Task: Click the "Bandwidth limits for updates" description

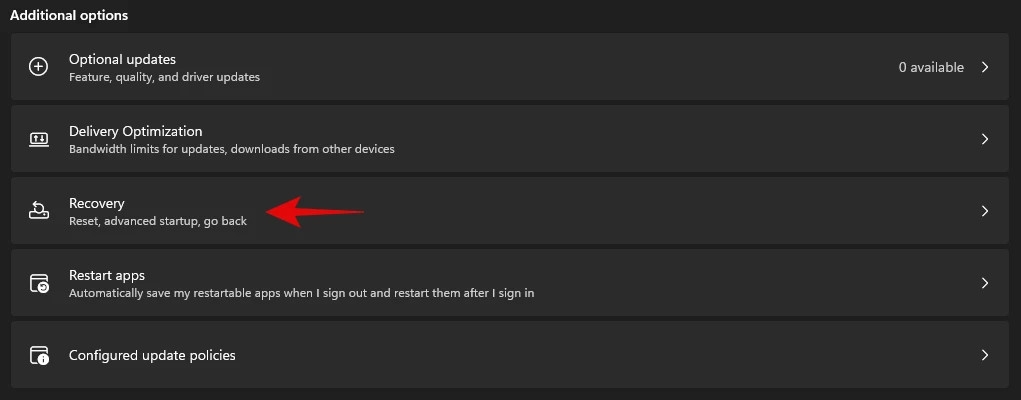Action: click(x=231, y=149)
